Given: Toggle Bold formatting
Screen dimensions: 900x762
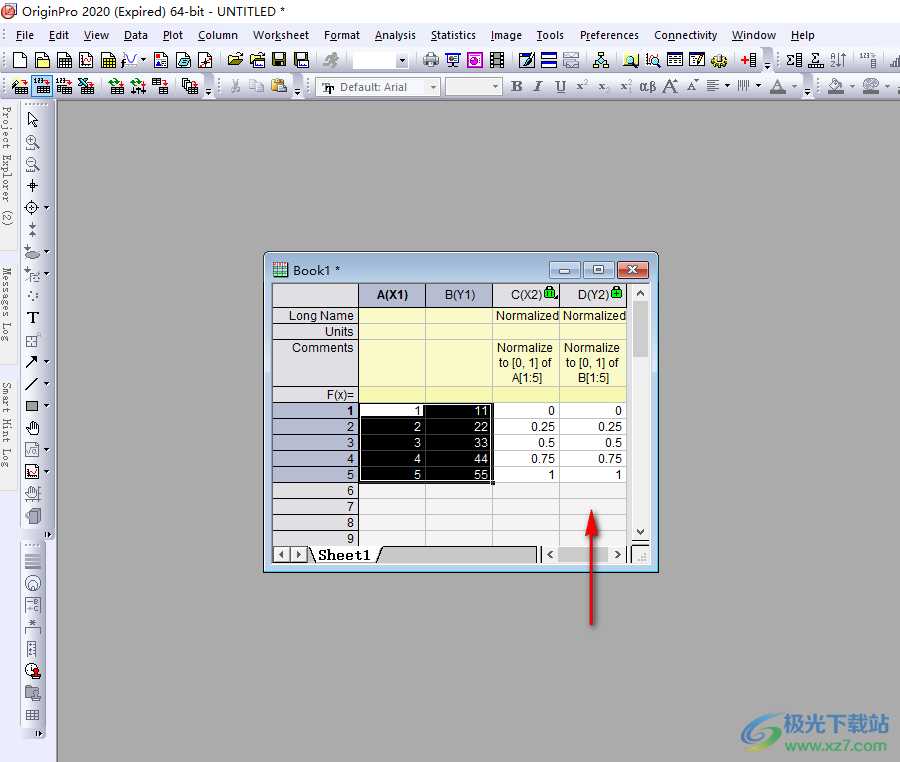Looking at the screenshot, I should [517, 87].
